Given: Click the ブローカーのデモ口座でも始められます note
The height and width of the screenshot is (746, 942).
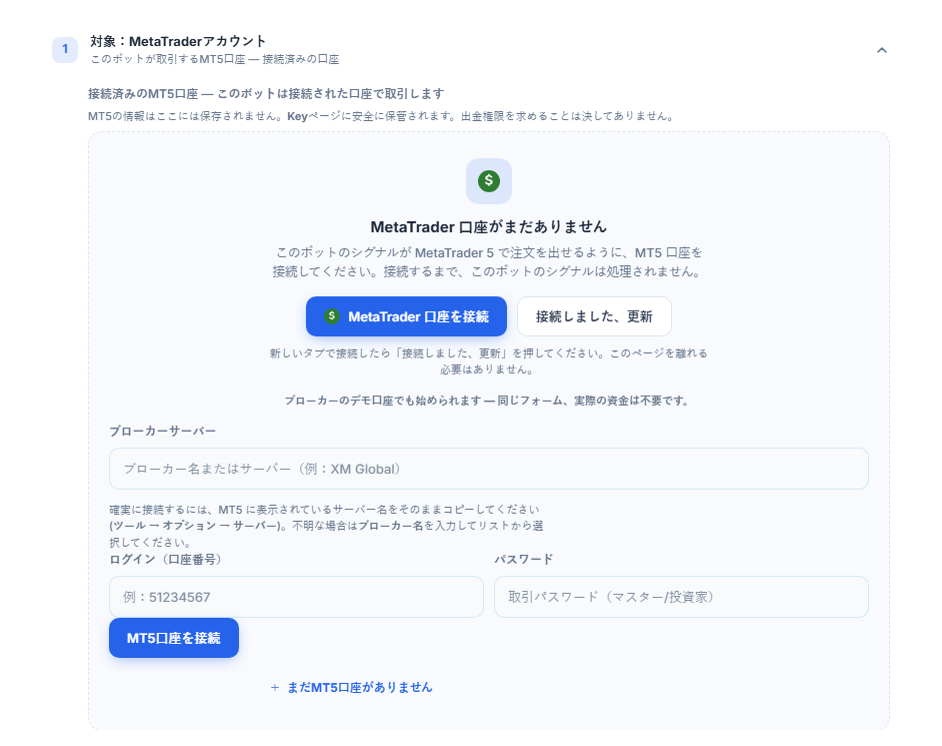Looking at the screenshot, I should point(487,401).
